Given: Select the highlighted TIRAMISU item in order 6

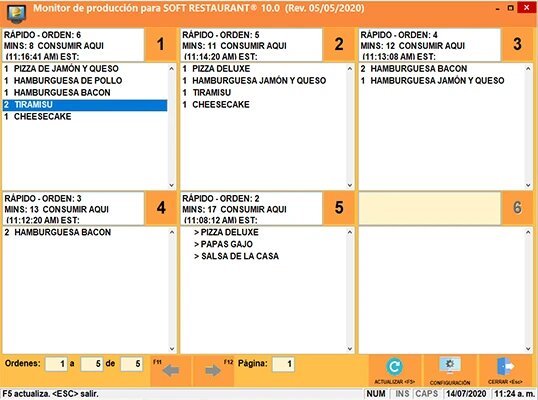Looking at the screenshot, I should point(85,105).
